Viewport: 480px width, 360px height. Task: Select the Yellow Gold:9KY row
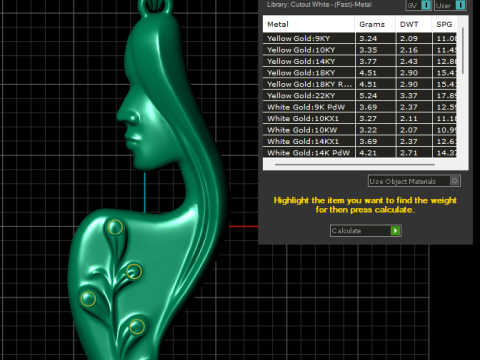click(360, 38)
